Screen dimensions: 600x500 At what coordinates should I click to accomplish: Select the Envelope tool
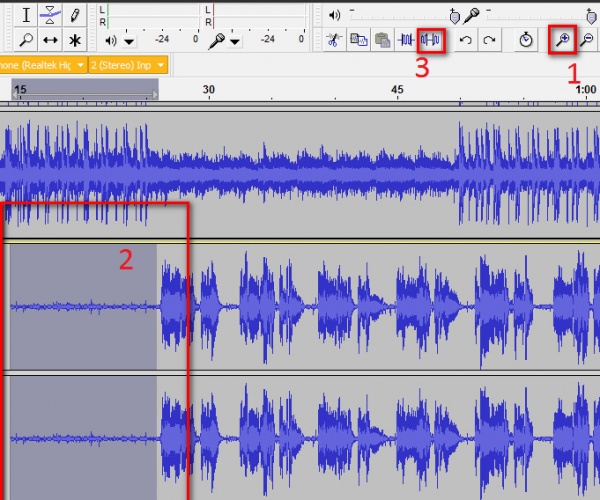point(50,16)
